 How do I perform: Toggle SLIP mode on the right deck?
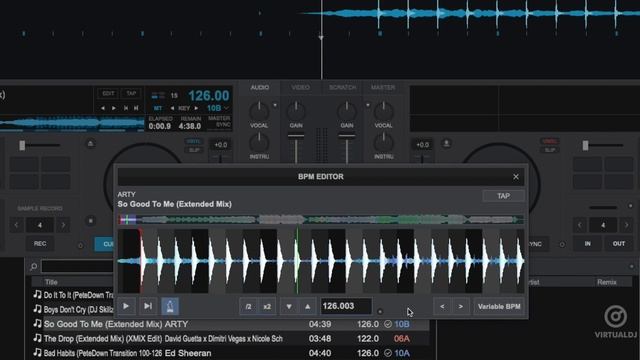point(549,150)
